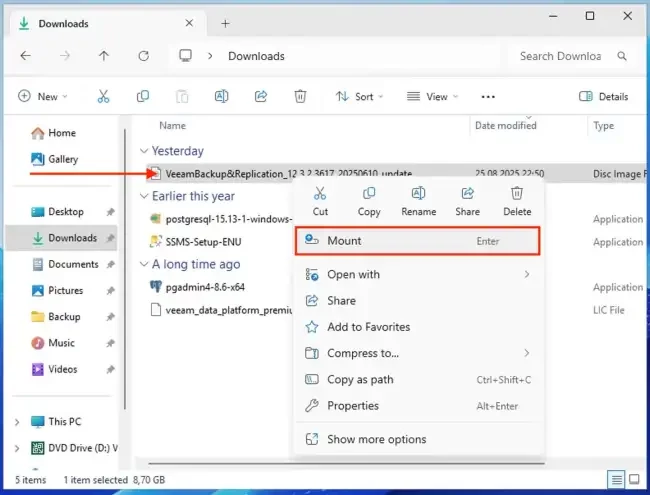Sort by the Name column header
650x495 pixels.
172,126
